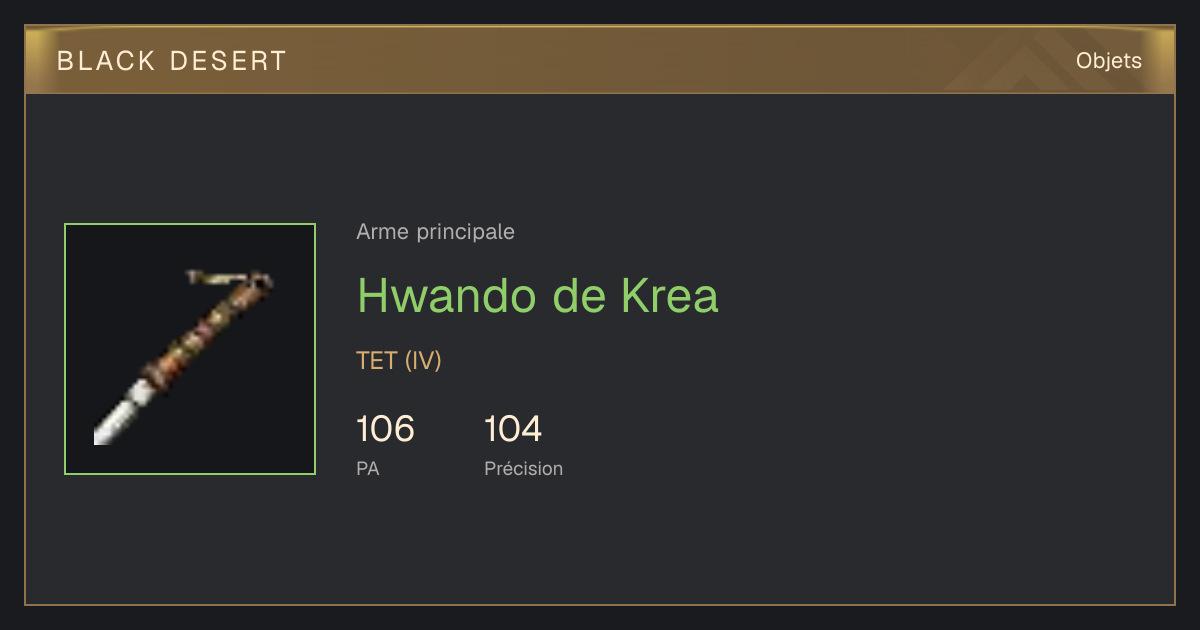Click the Arme principale label
Screen dimensions: 1200x630
coord(435,232)
